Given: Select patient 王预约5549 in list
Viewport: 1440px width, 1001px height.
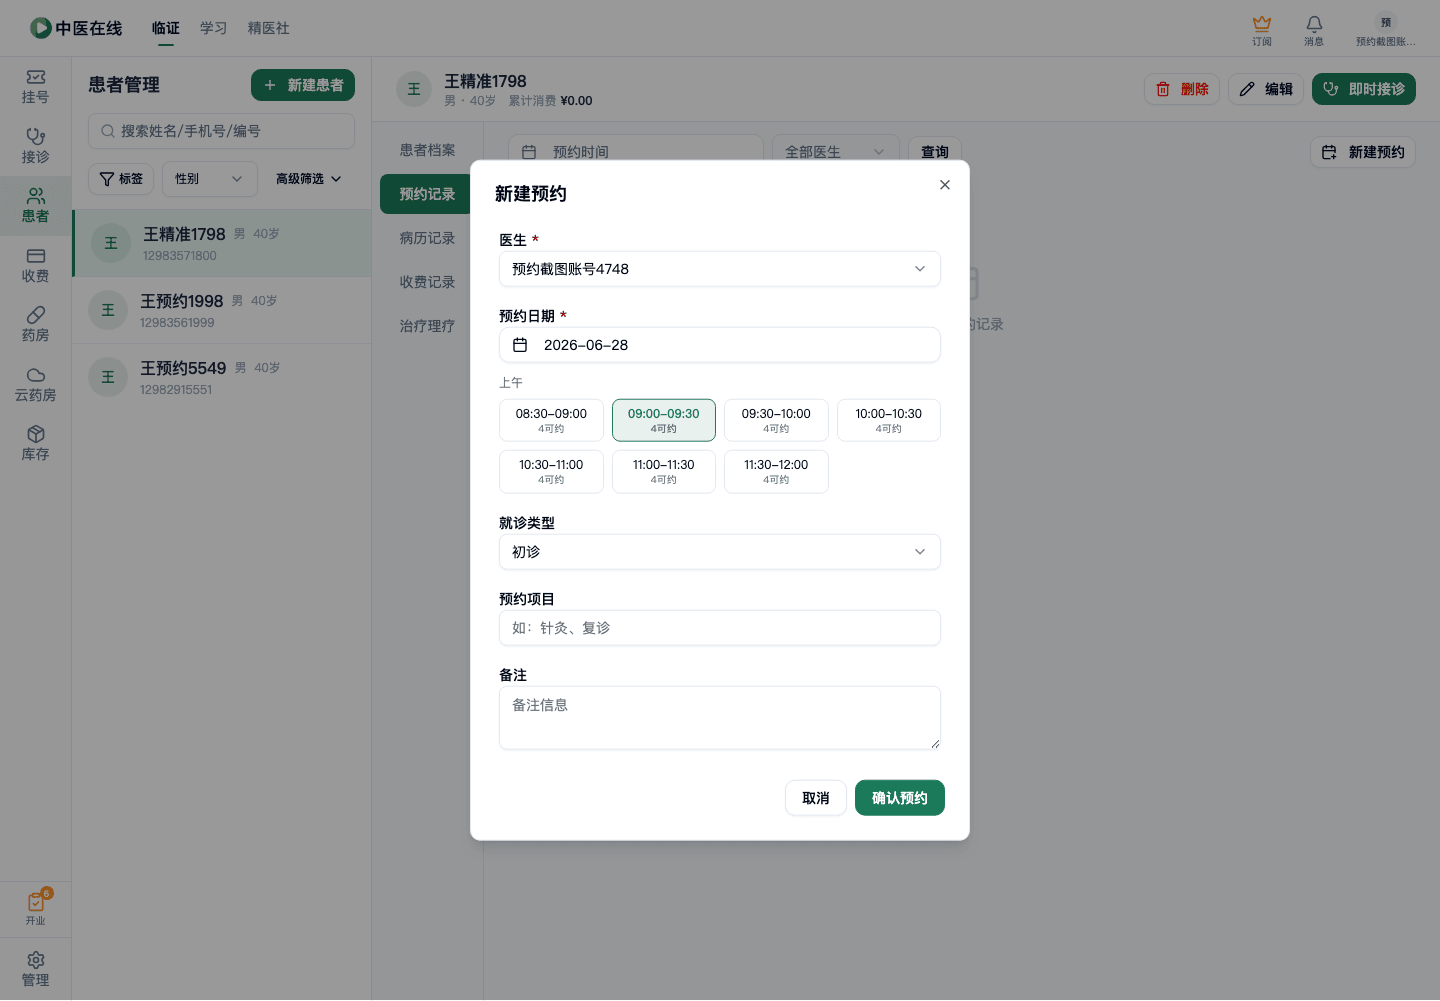Looking at the screenshot, I should tap(221, 377).
